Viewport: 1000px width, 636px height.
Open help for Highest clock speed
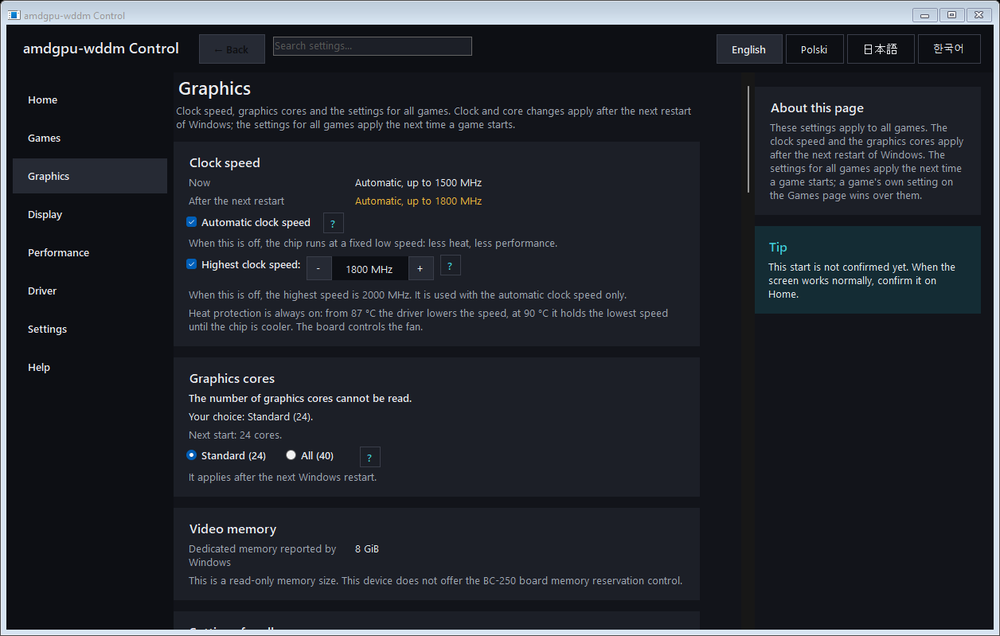450,266
